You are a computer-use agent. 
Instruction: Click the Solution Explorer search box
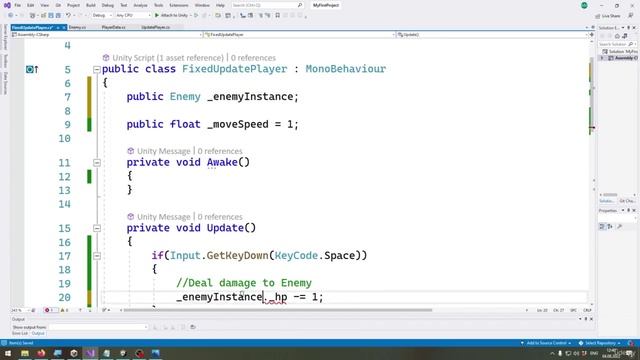[x=617, y=44]
